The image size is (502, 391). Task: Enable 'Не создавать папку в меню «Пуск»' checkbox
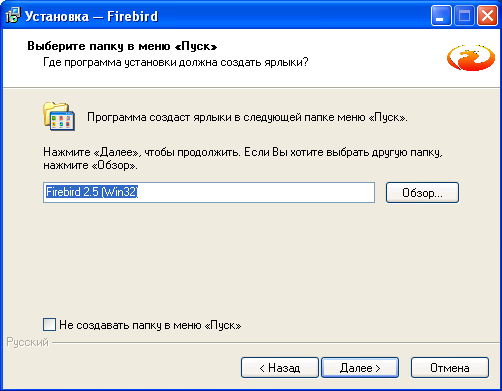pos(49,324)
